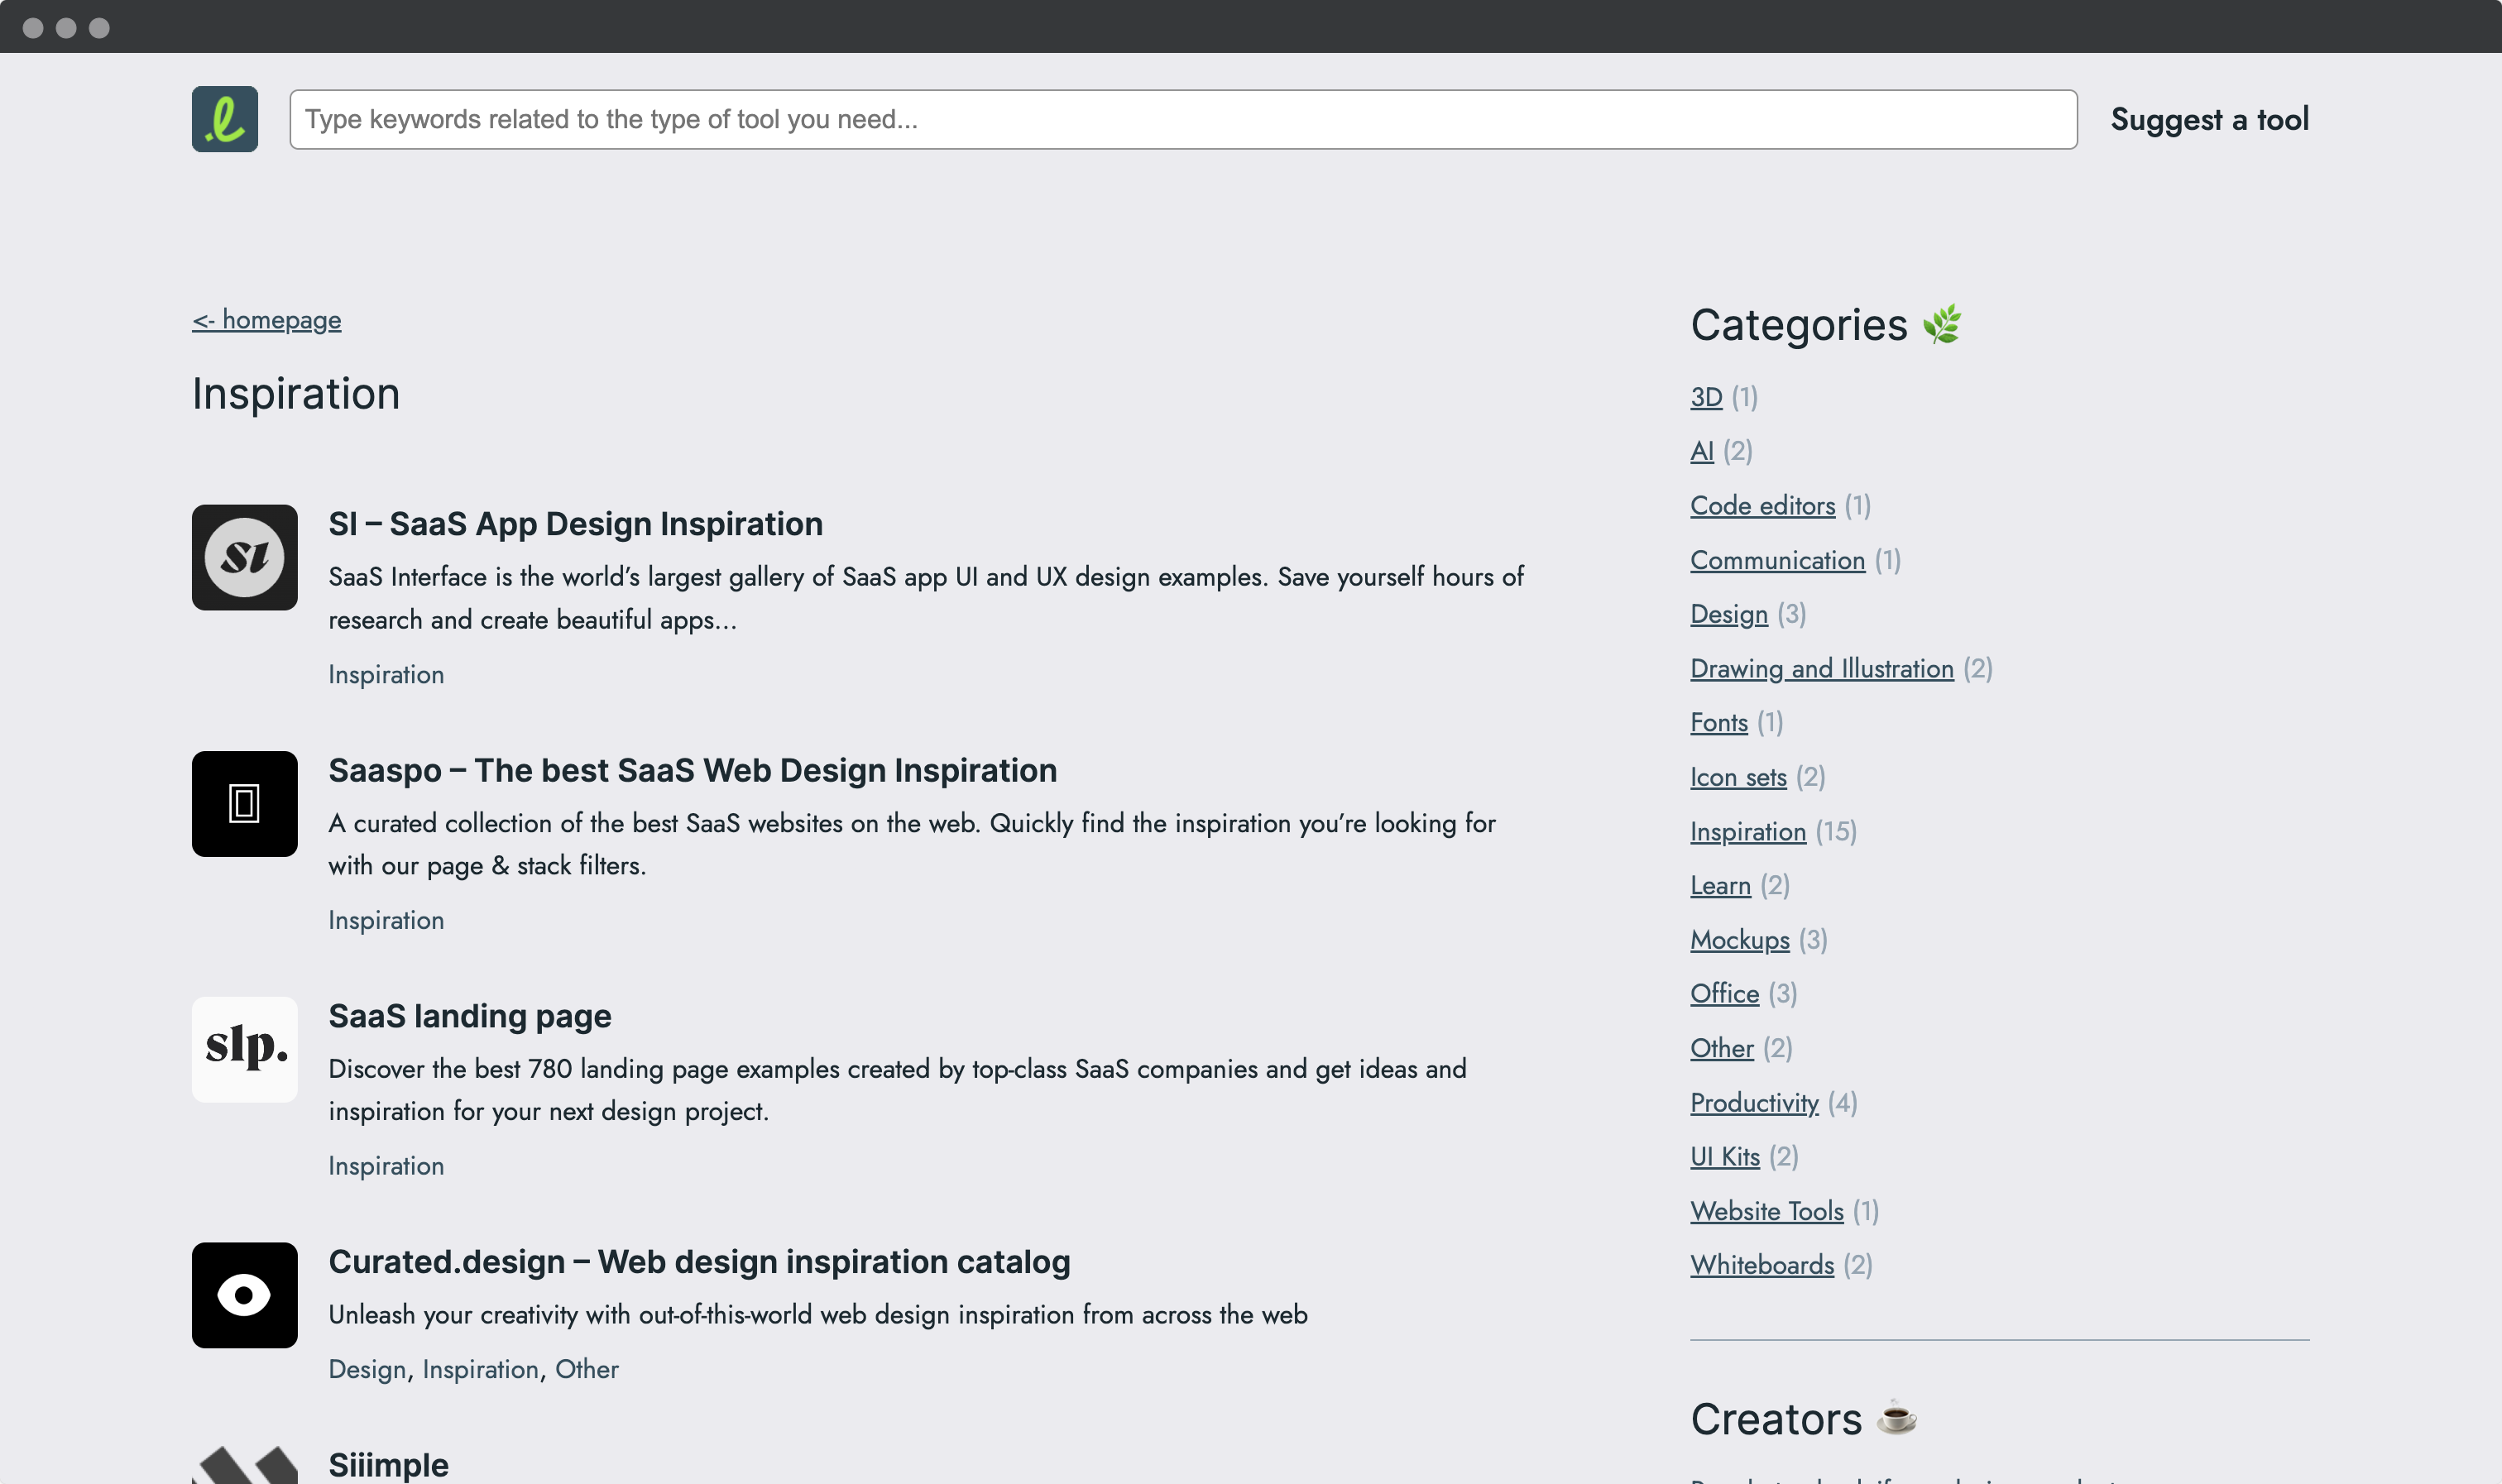
Task: Go back via the homepage link
Action: pos(266,320)
